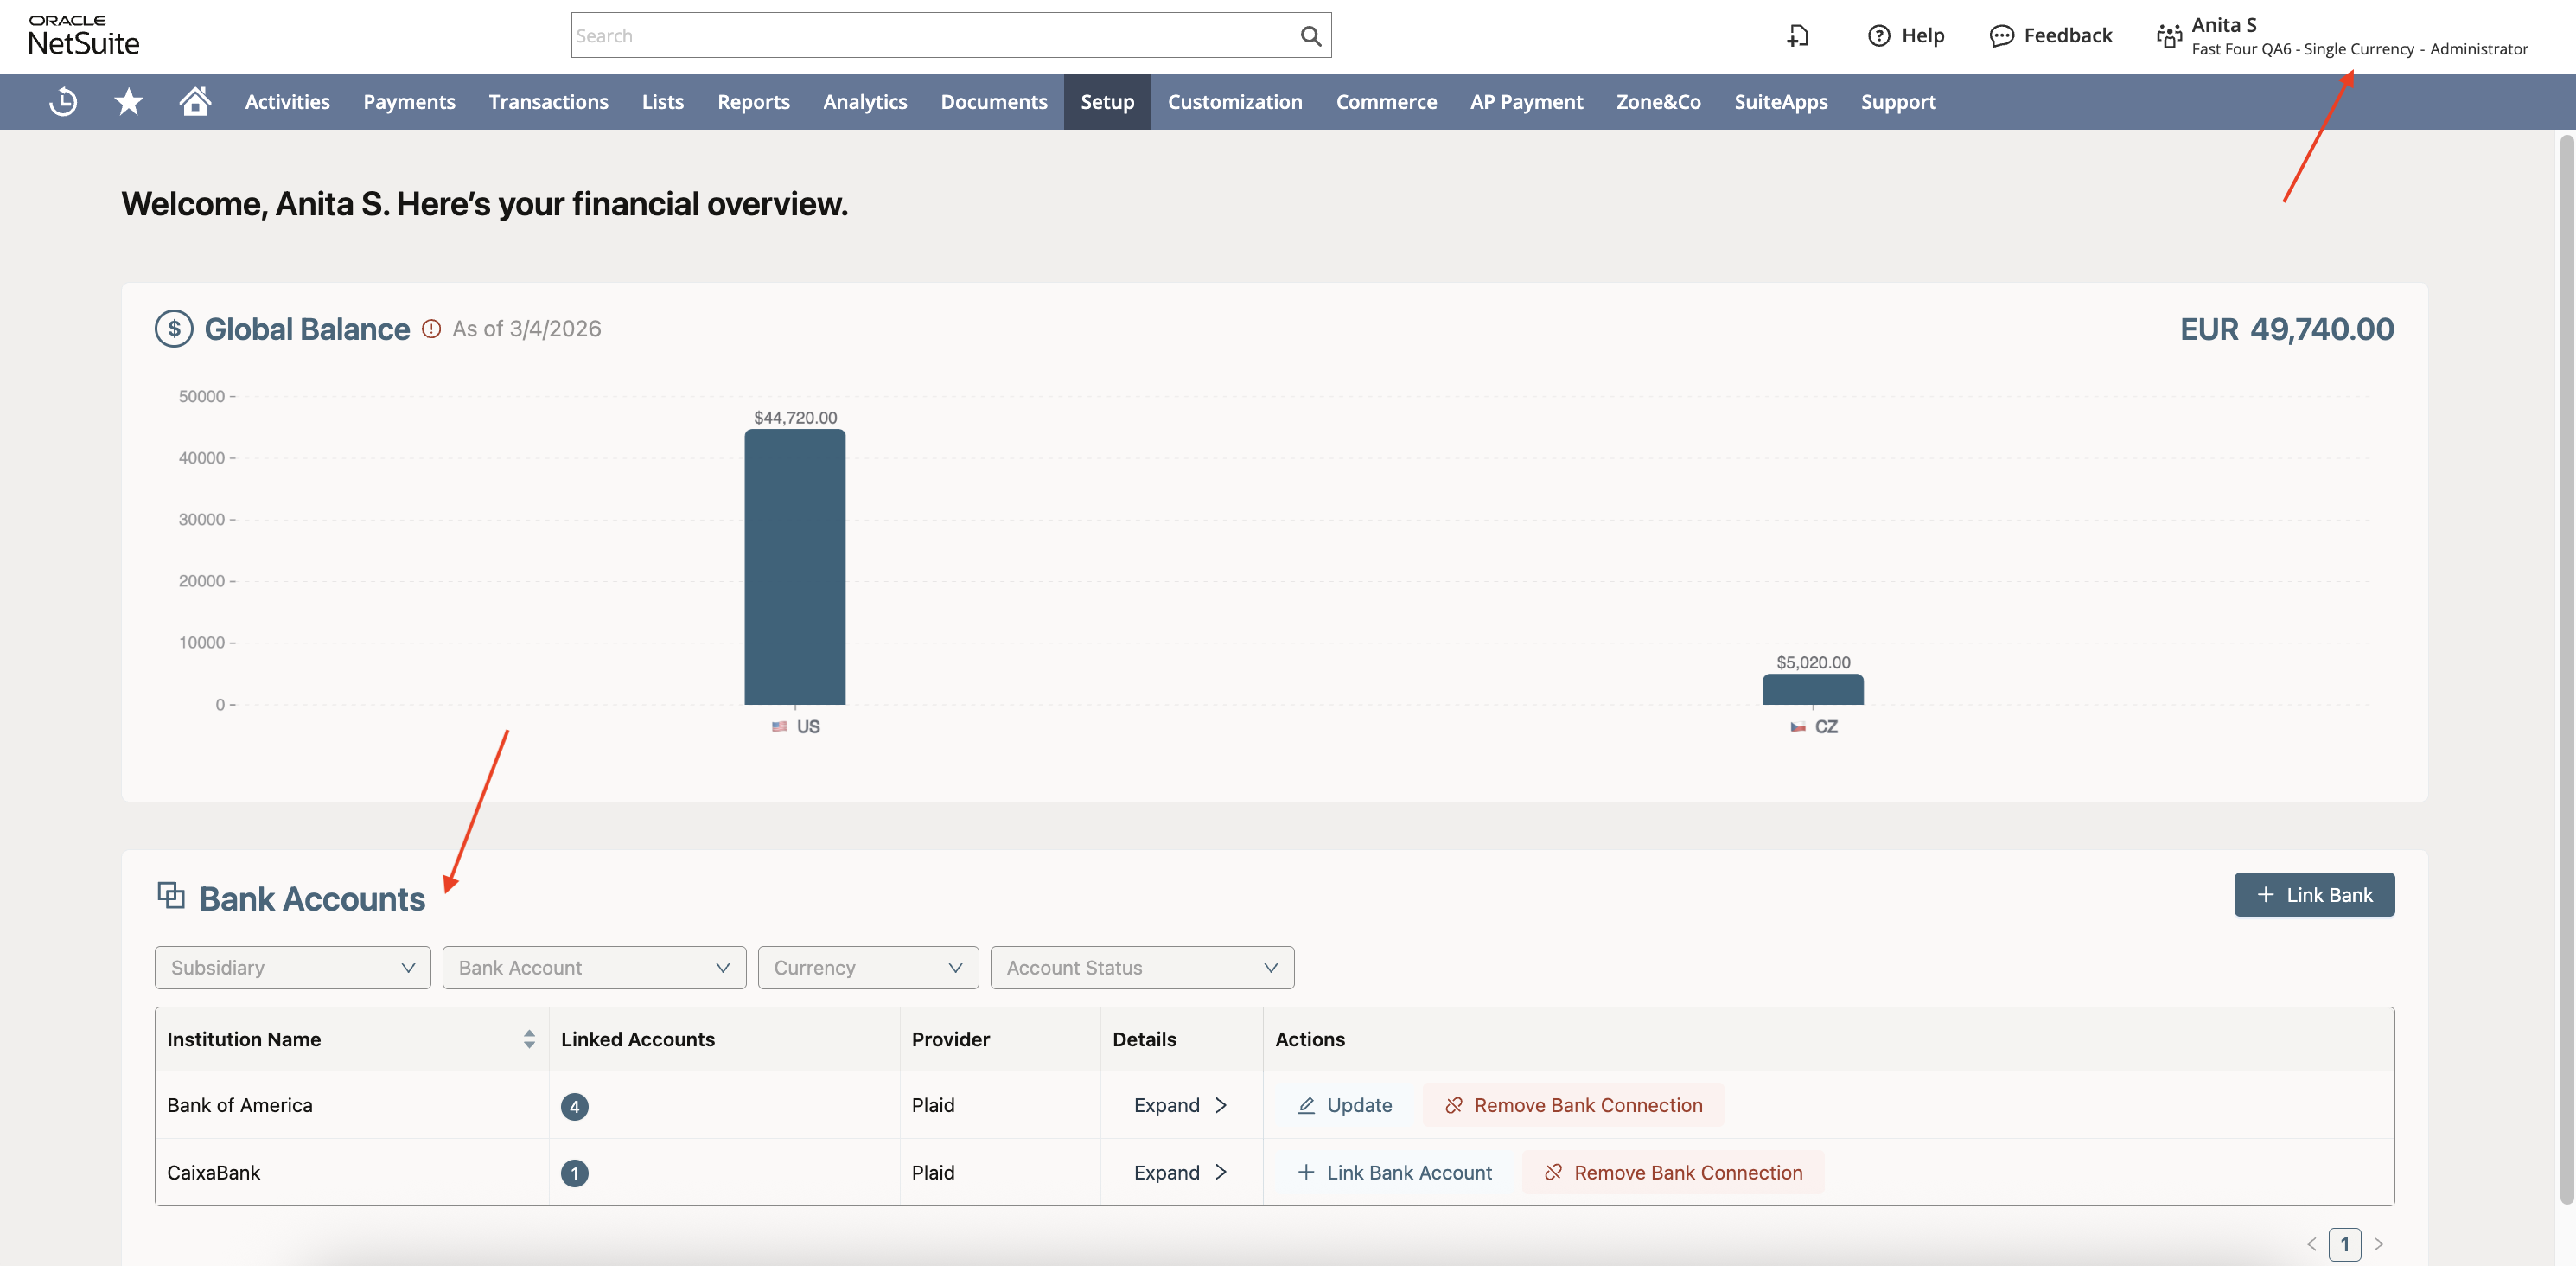
Task: Go to next page of bank accounts
Action: (x=2379, y=1244)
